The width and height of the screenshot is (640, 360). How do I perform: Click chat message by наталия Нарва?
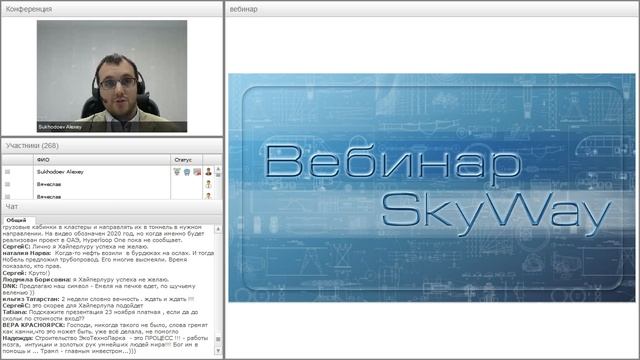108,260
